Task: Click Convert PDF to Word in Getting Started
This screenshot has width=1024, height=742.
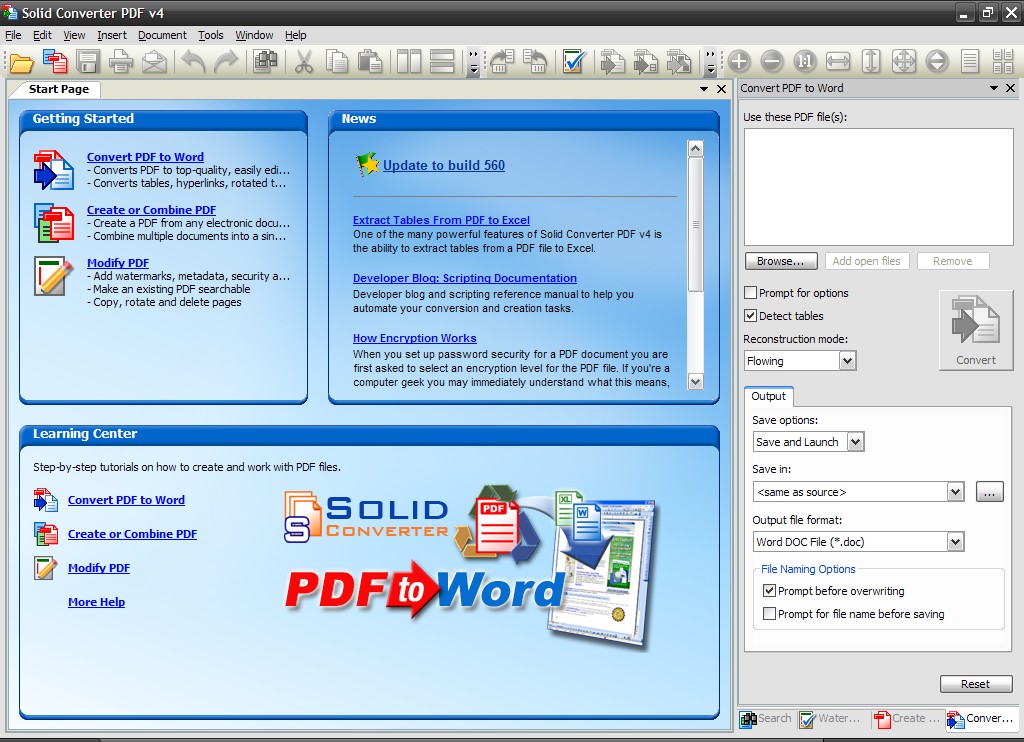Action: [145, 157]
